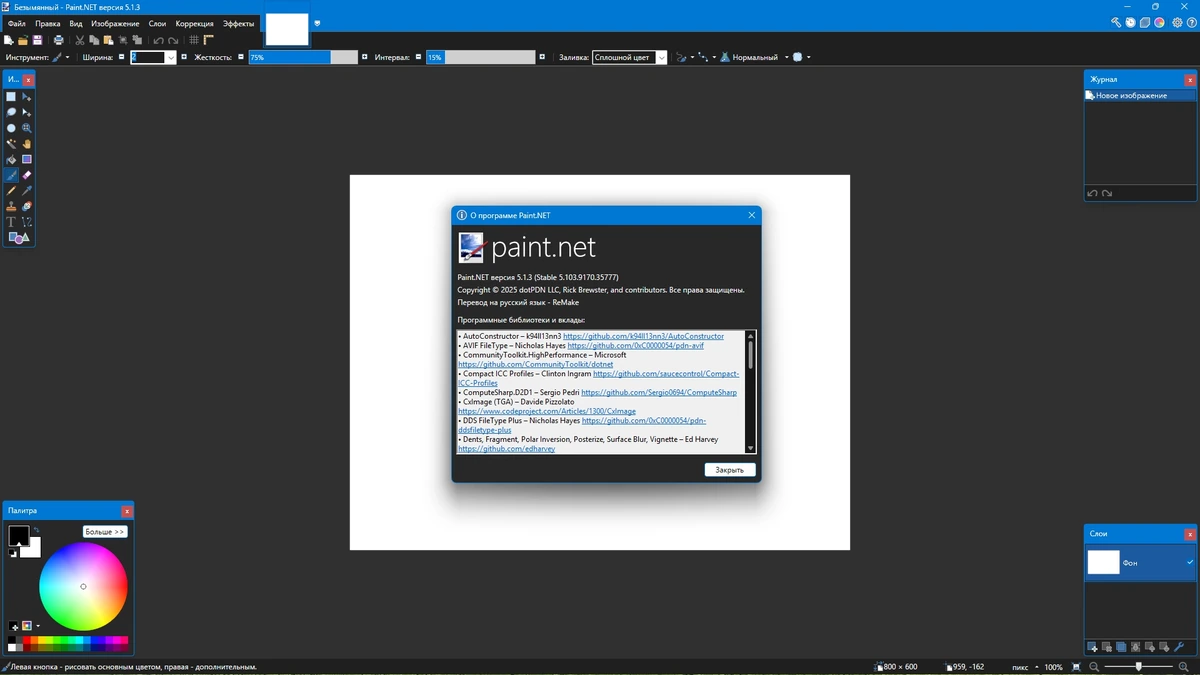Screen dimensions: 1200x675
Task: Open the Вид menu
Action: coord(76,23)
